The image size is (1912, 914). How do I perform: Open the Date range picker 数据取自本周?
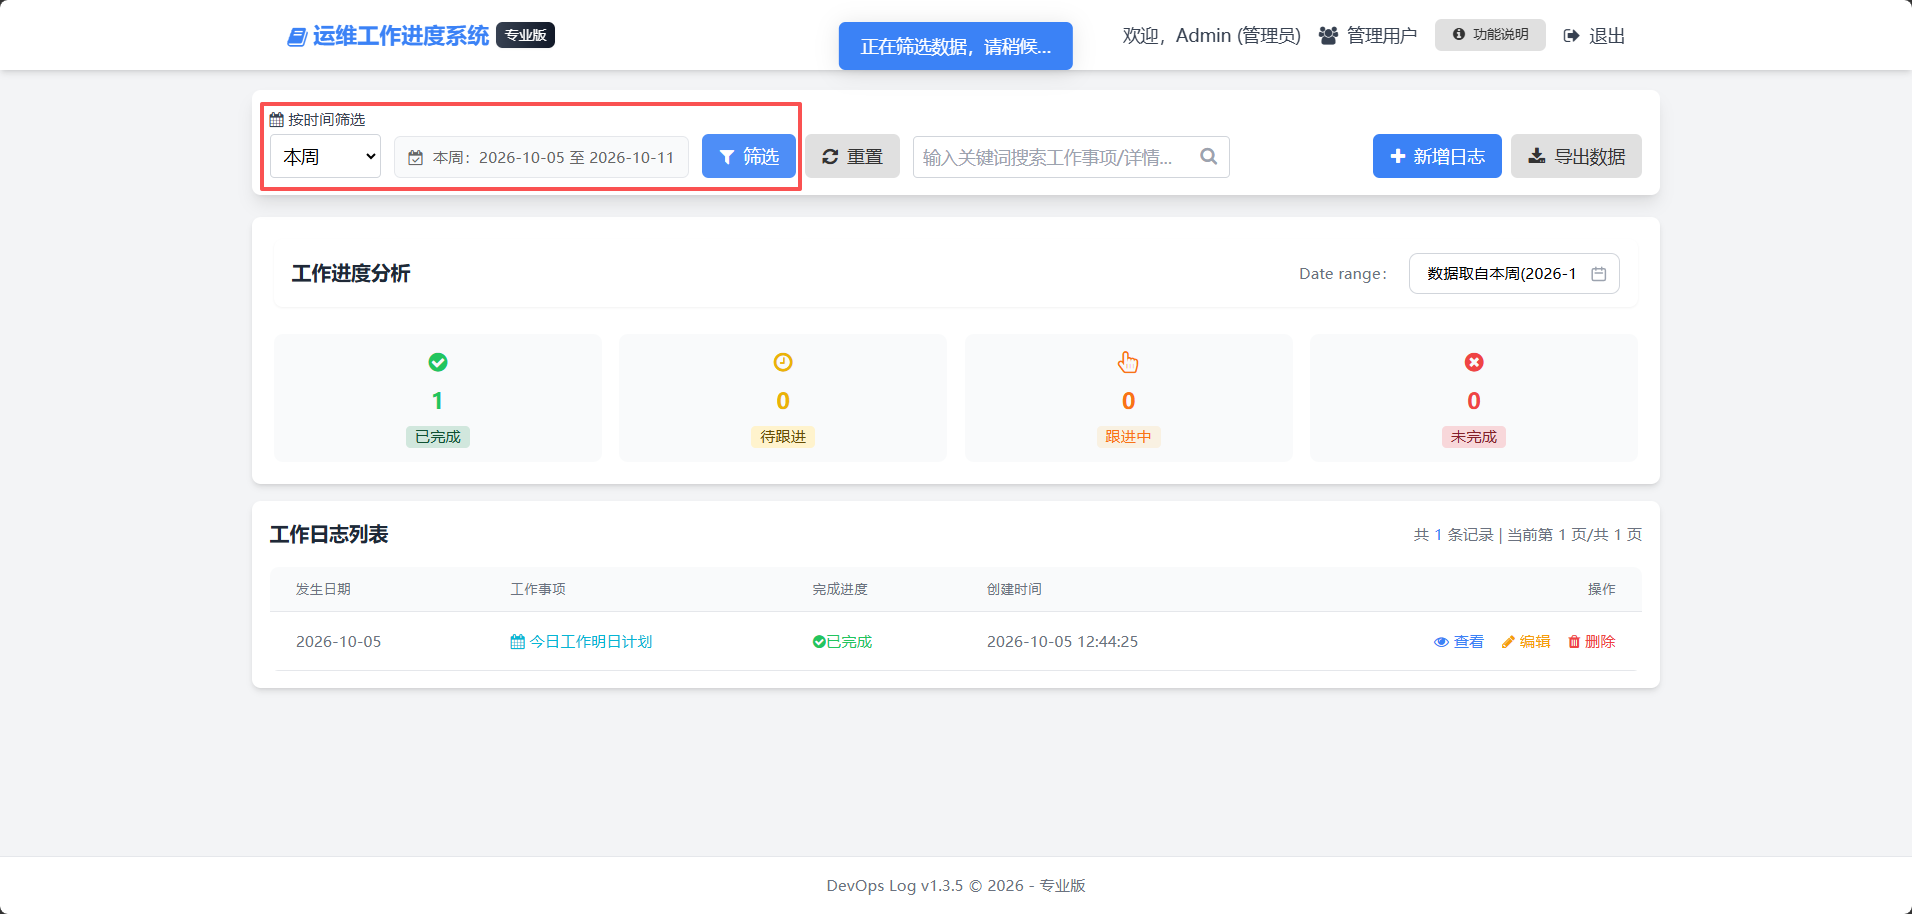(1514, 274)
